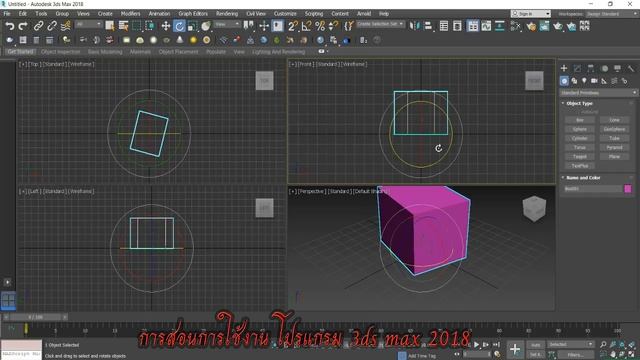Open the Display panel tab
Screen dimensions: 640x360
pyautogui.click(x=618, y=68)
